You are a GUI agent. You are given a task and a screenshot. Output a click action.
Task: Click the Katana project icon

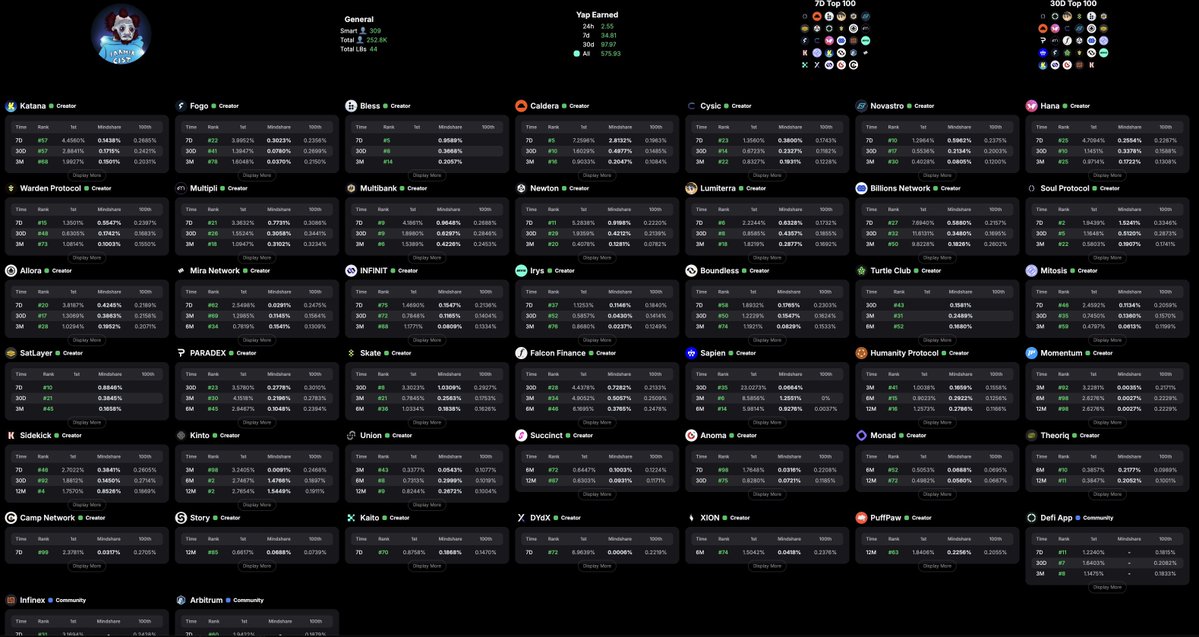click(11, 106)
